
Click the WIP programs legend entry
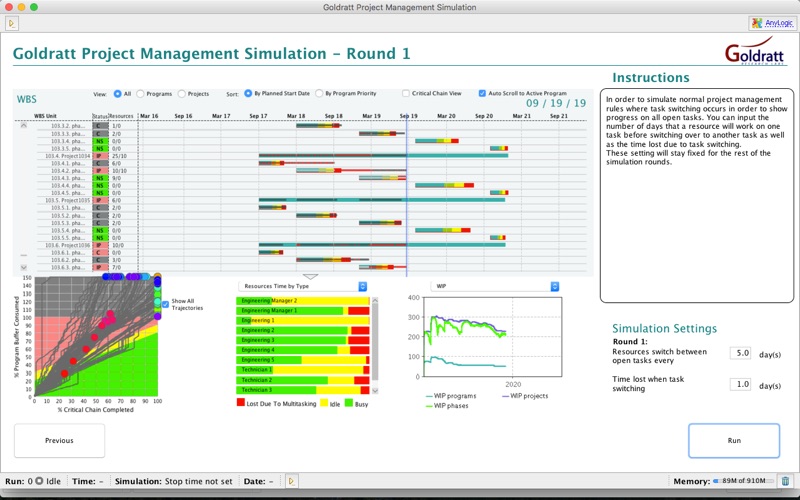[451, 396]
